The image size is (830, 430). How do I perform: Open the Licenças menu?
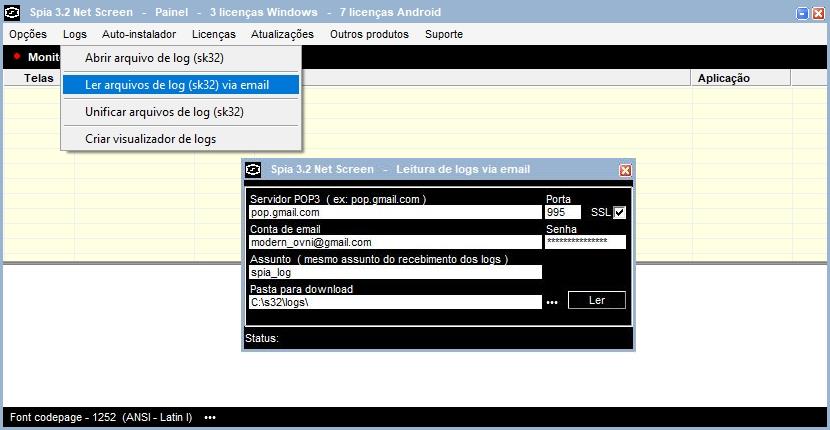pyautogui.click(x=214, y=34)
